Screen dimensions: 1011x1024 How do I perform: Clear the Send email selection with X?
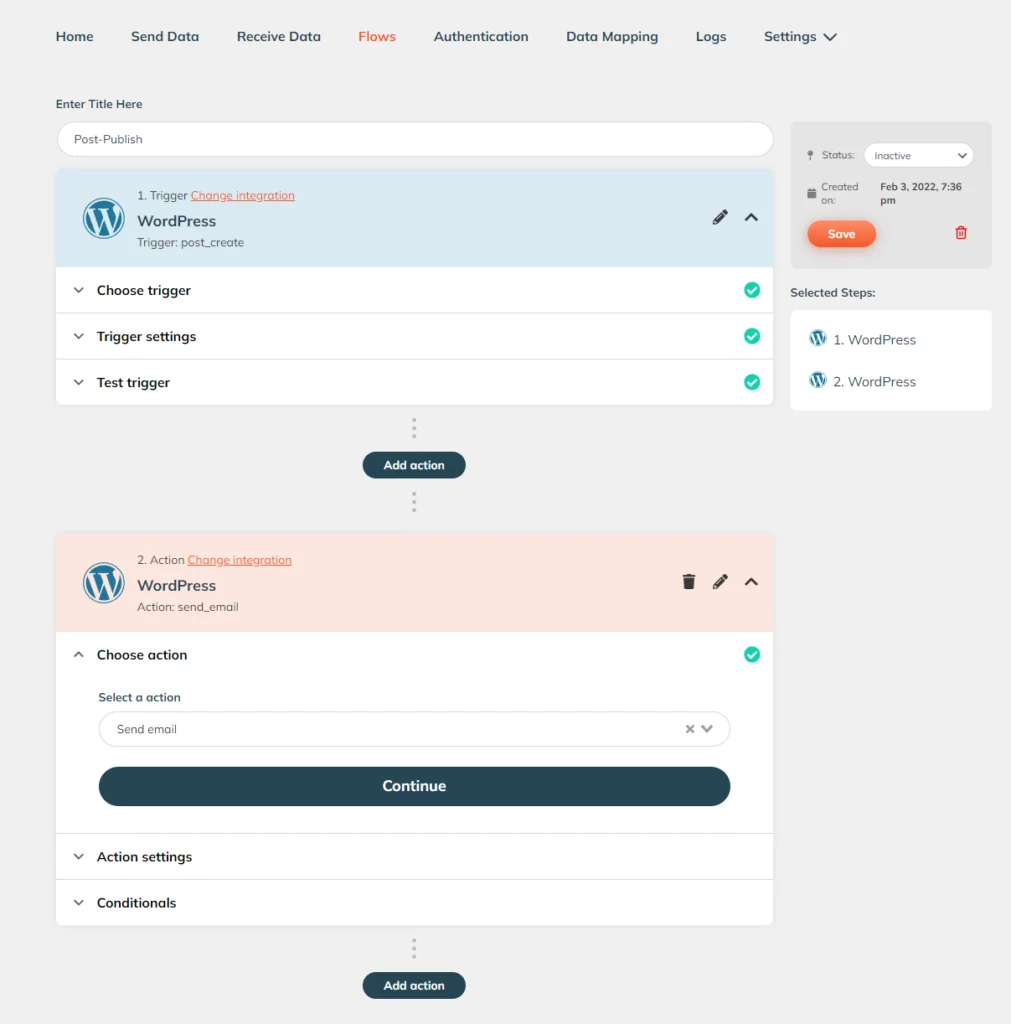690,729
